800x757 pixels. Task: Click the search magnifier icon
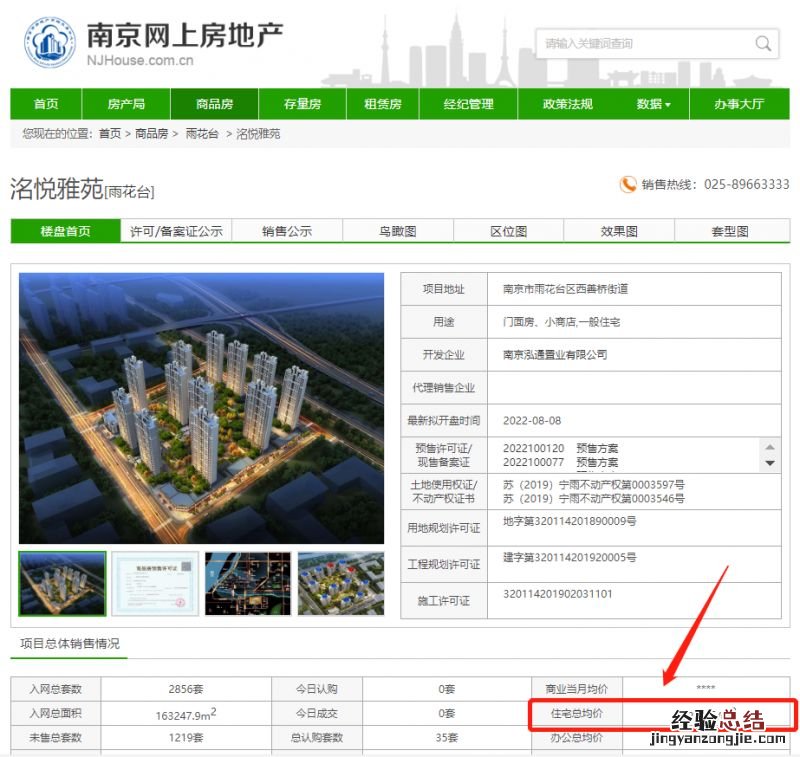click(x=763, y=44)
